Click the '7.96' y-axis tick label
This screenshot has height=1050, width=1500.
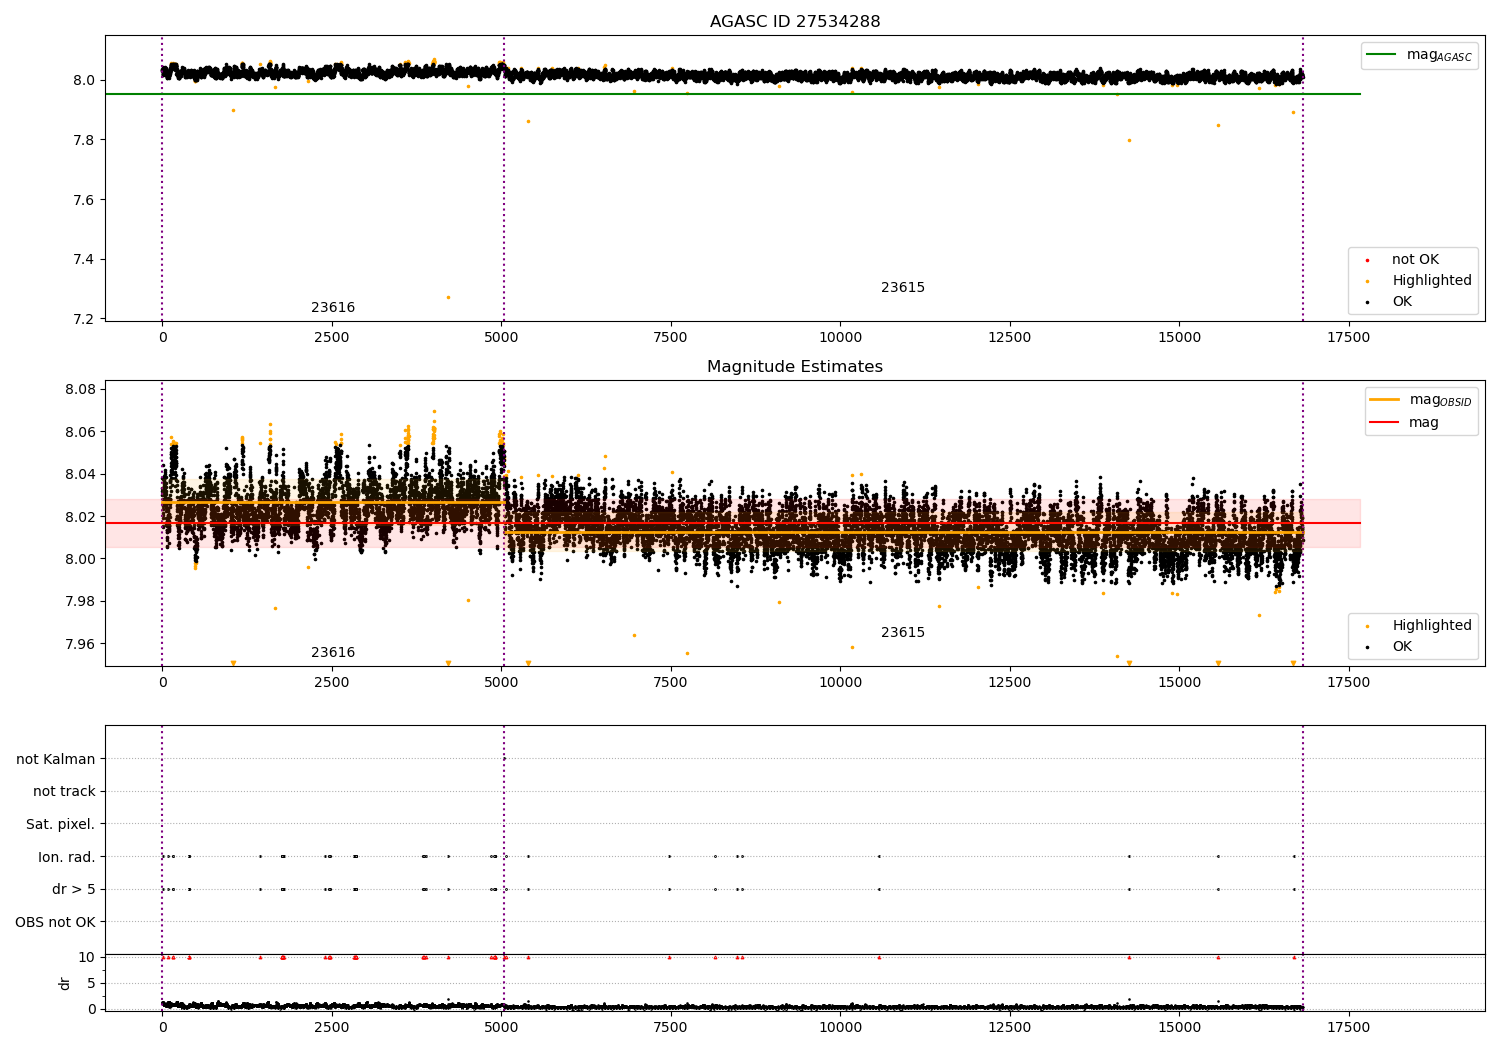[x=80, y=644]
